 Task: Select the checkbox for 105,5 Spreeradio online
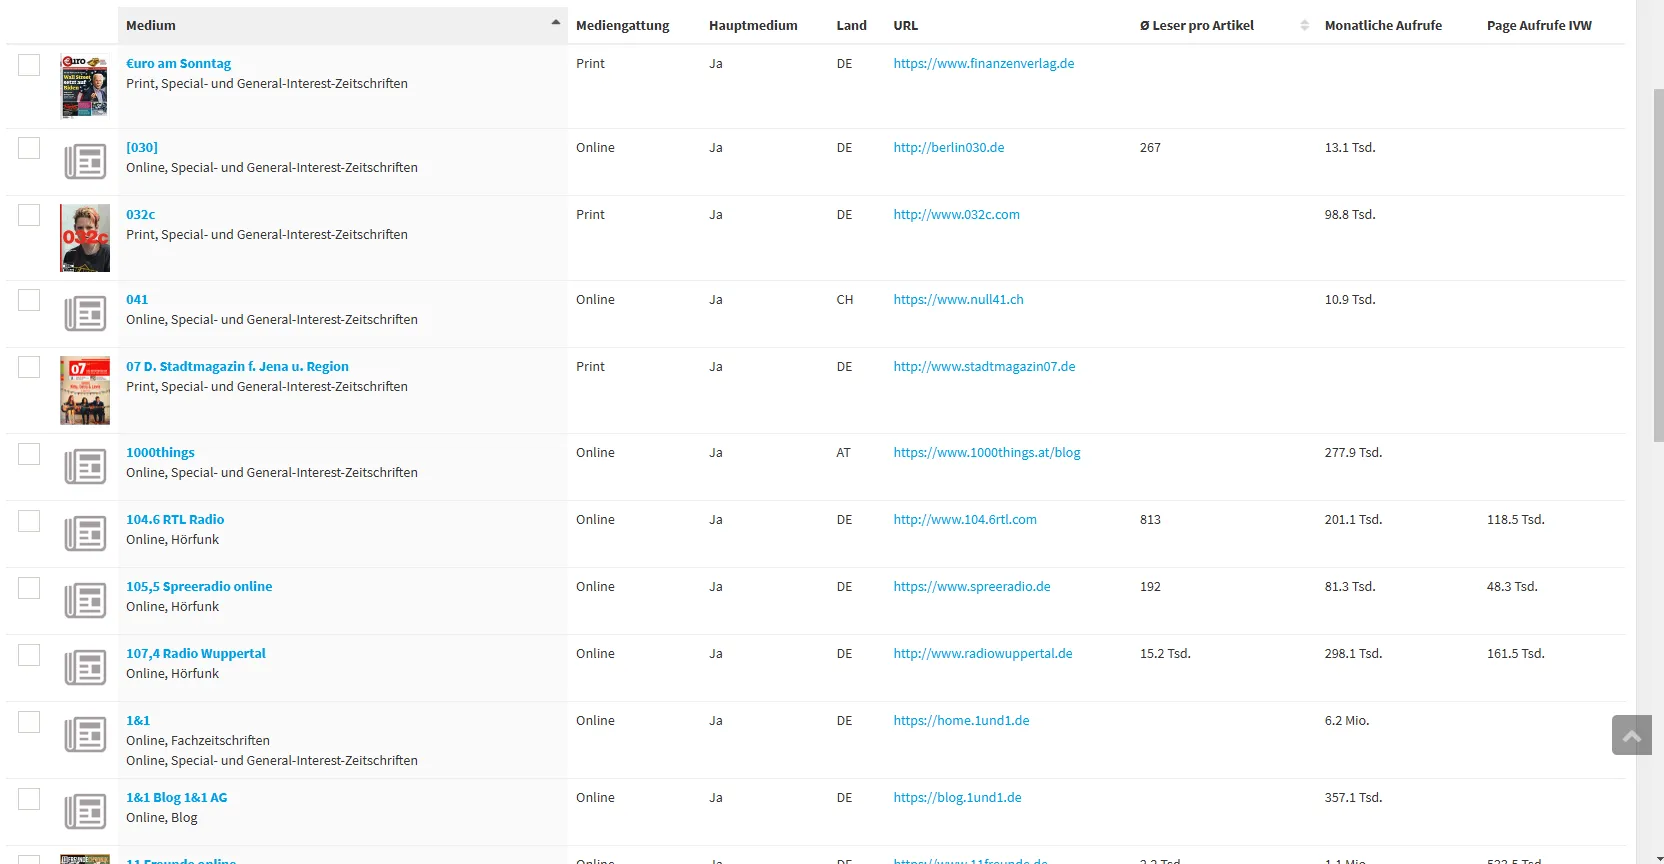[x=29, y=588]
